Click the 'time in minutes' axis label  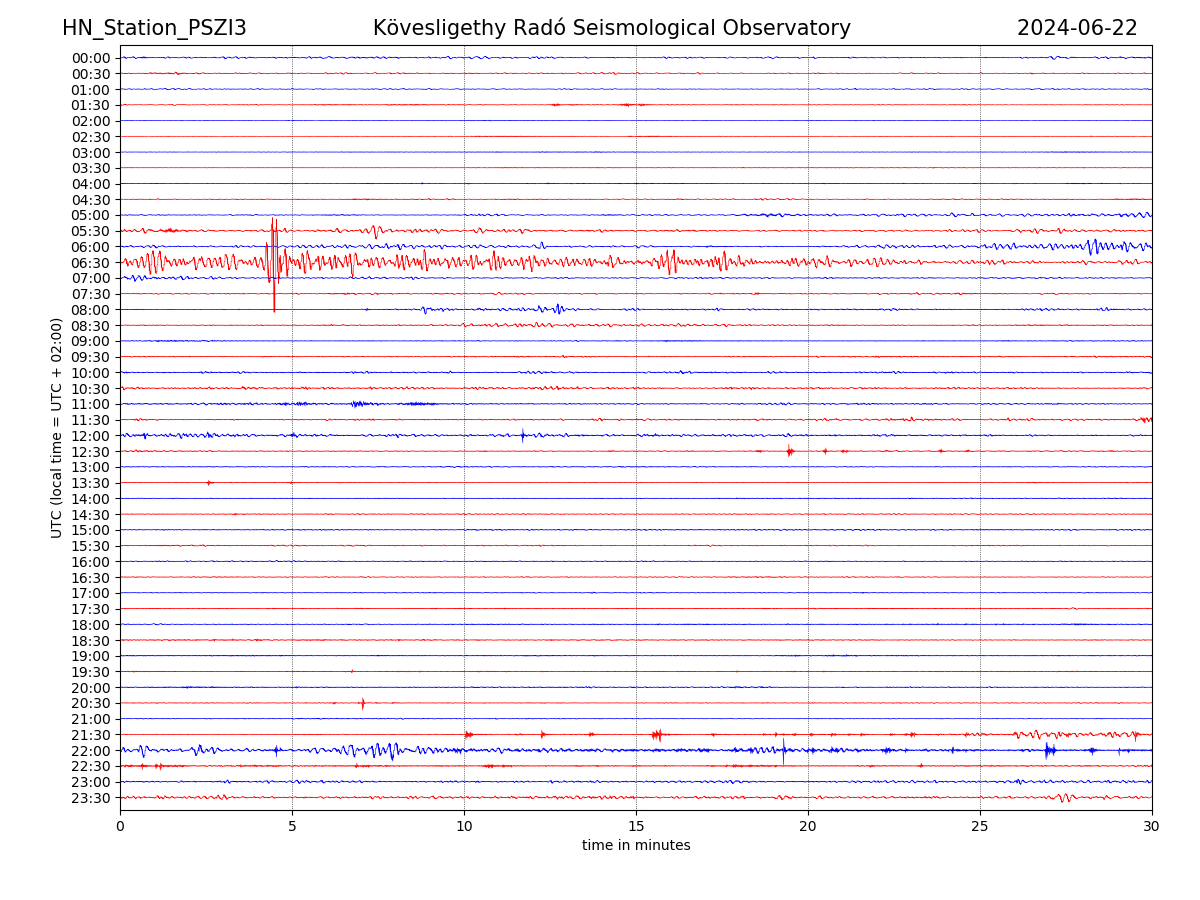[636, 845]
